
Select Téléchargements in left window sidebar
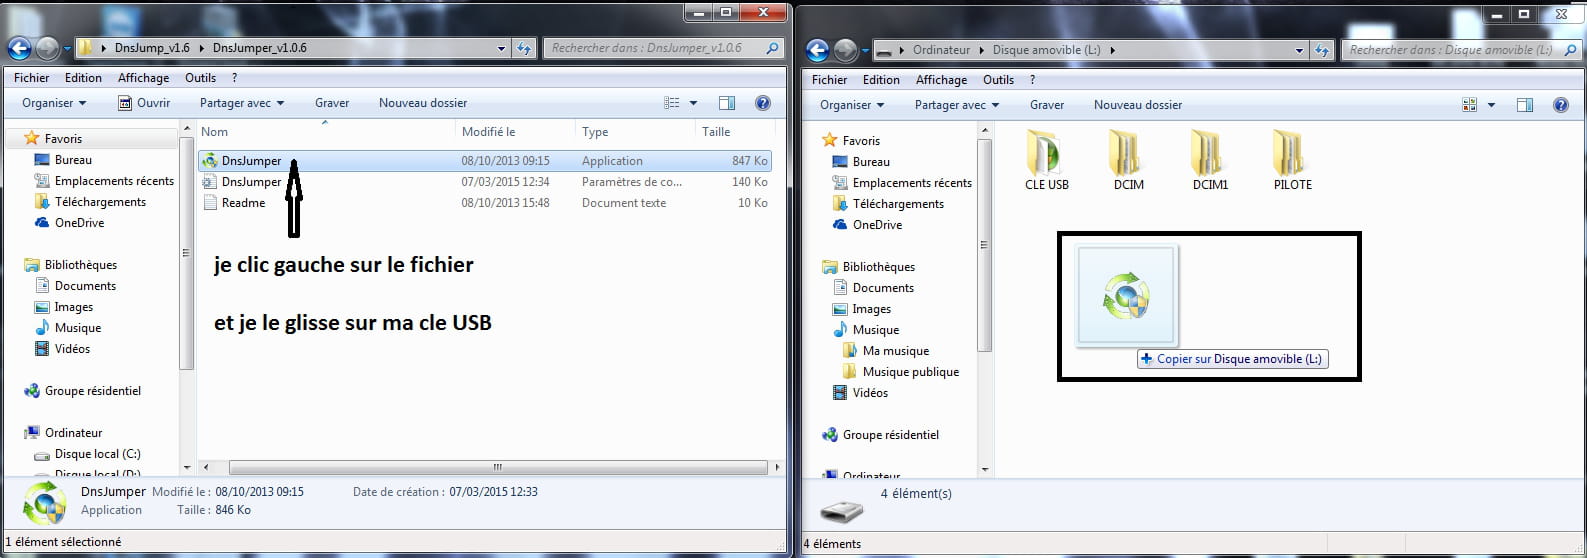click(90, 202)
